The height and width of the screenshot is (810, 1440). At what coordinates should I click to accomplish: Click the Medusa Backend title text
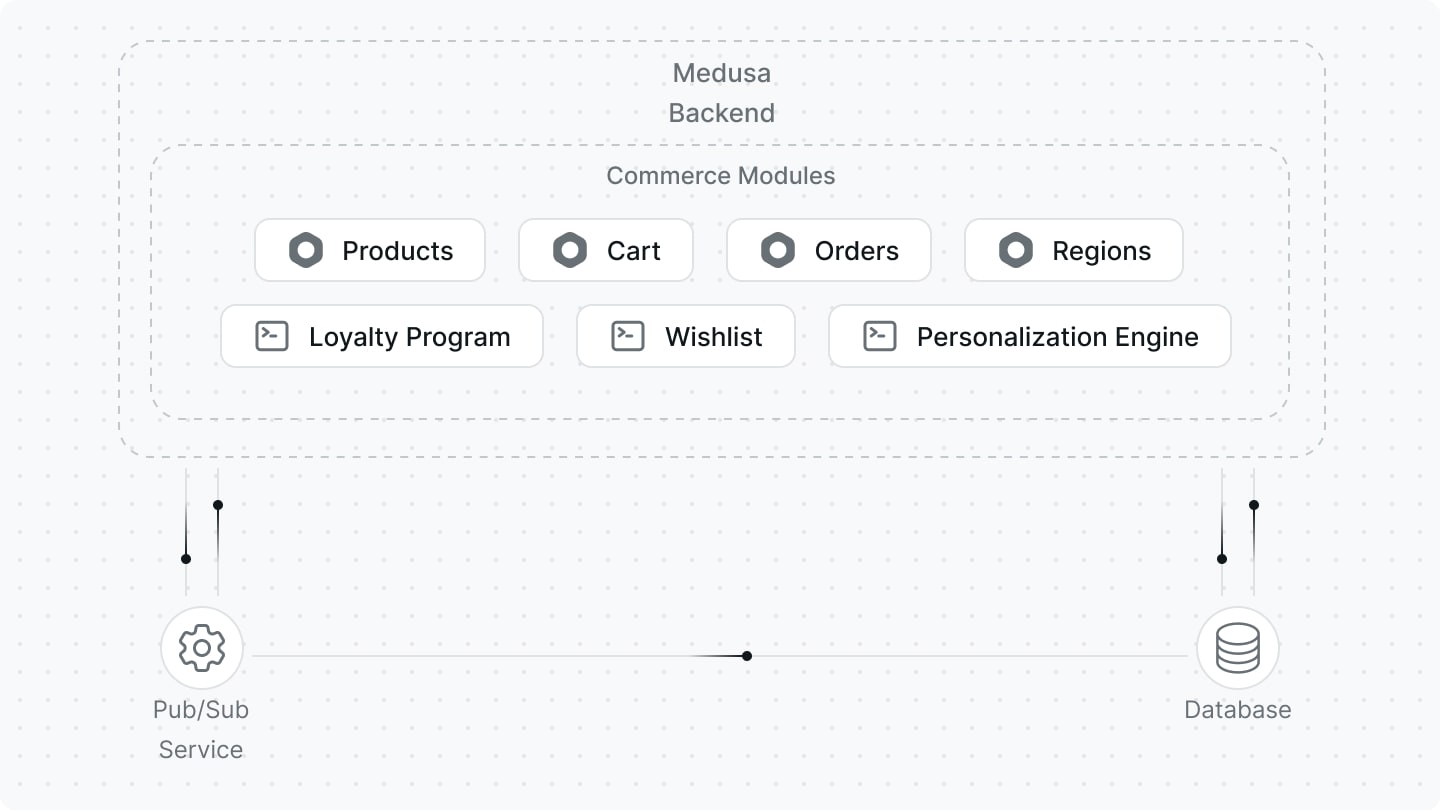721,93
